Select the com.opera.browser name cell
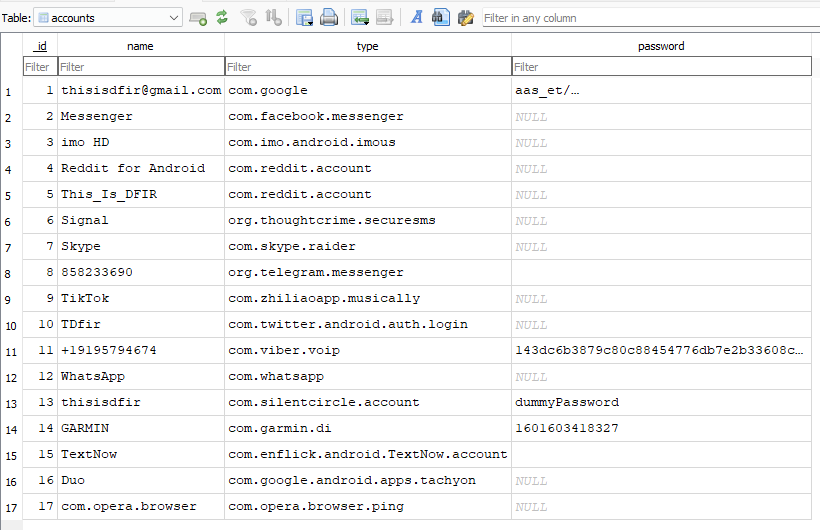The width and height of the screenshot is (820, 530). click(141, 506)
